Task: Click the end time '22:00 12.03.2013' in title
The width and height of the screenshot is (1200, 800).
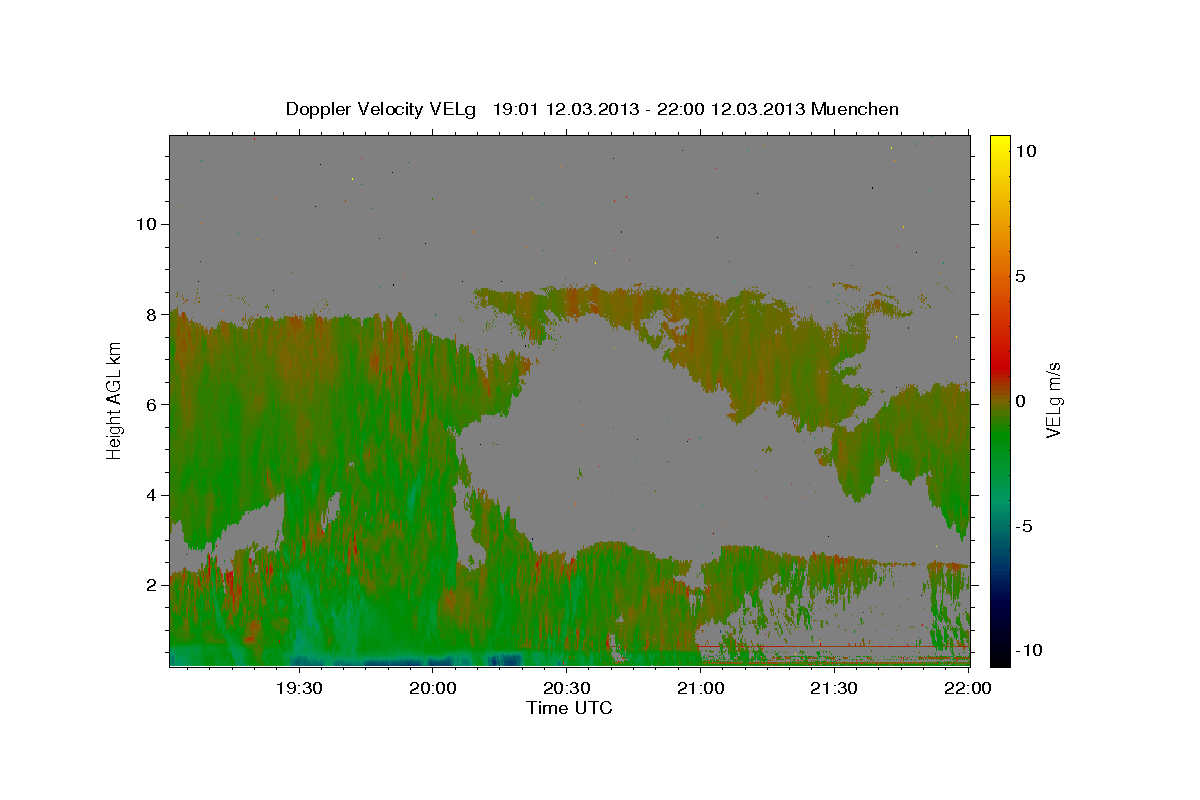Action: tap(733, 109)
